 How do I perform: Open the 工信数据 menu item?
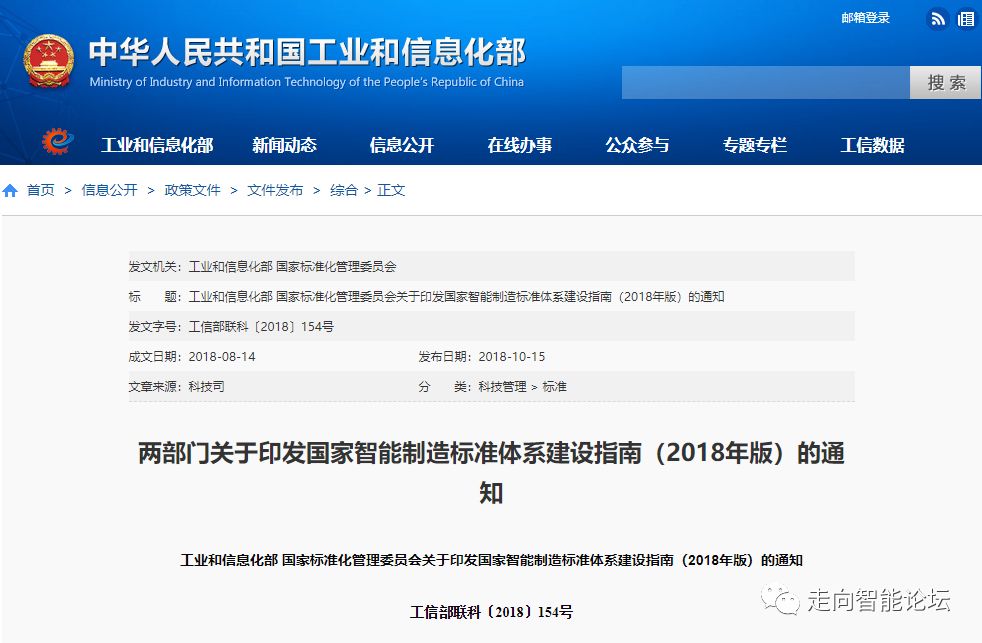click(872, 145)
